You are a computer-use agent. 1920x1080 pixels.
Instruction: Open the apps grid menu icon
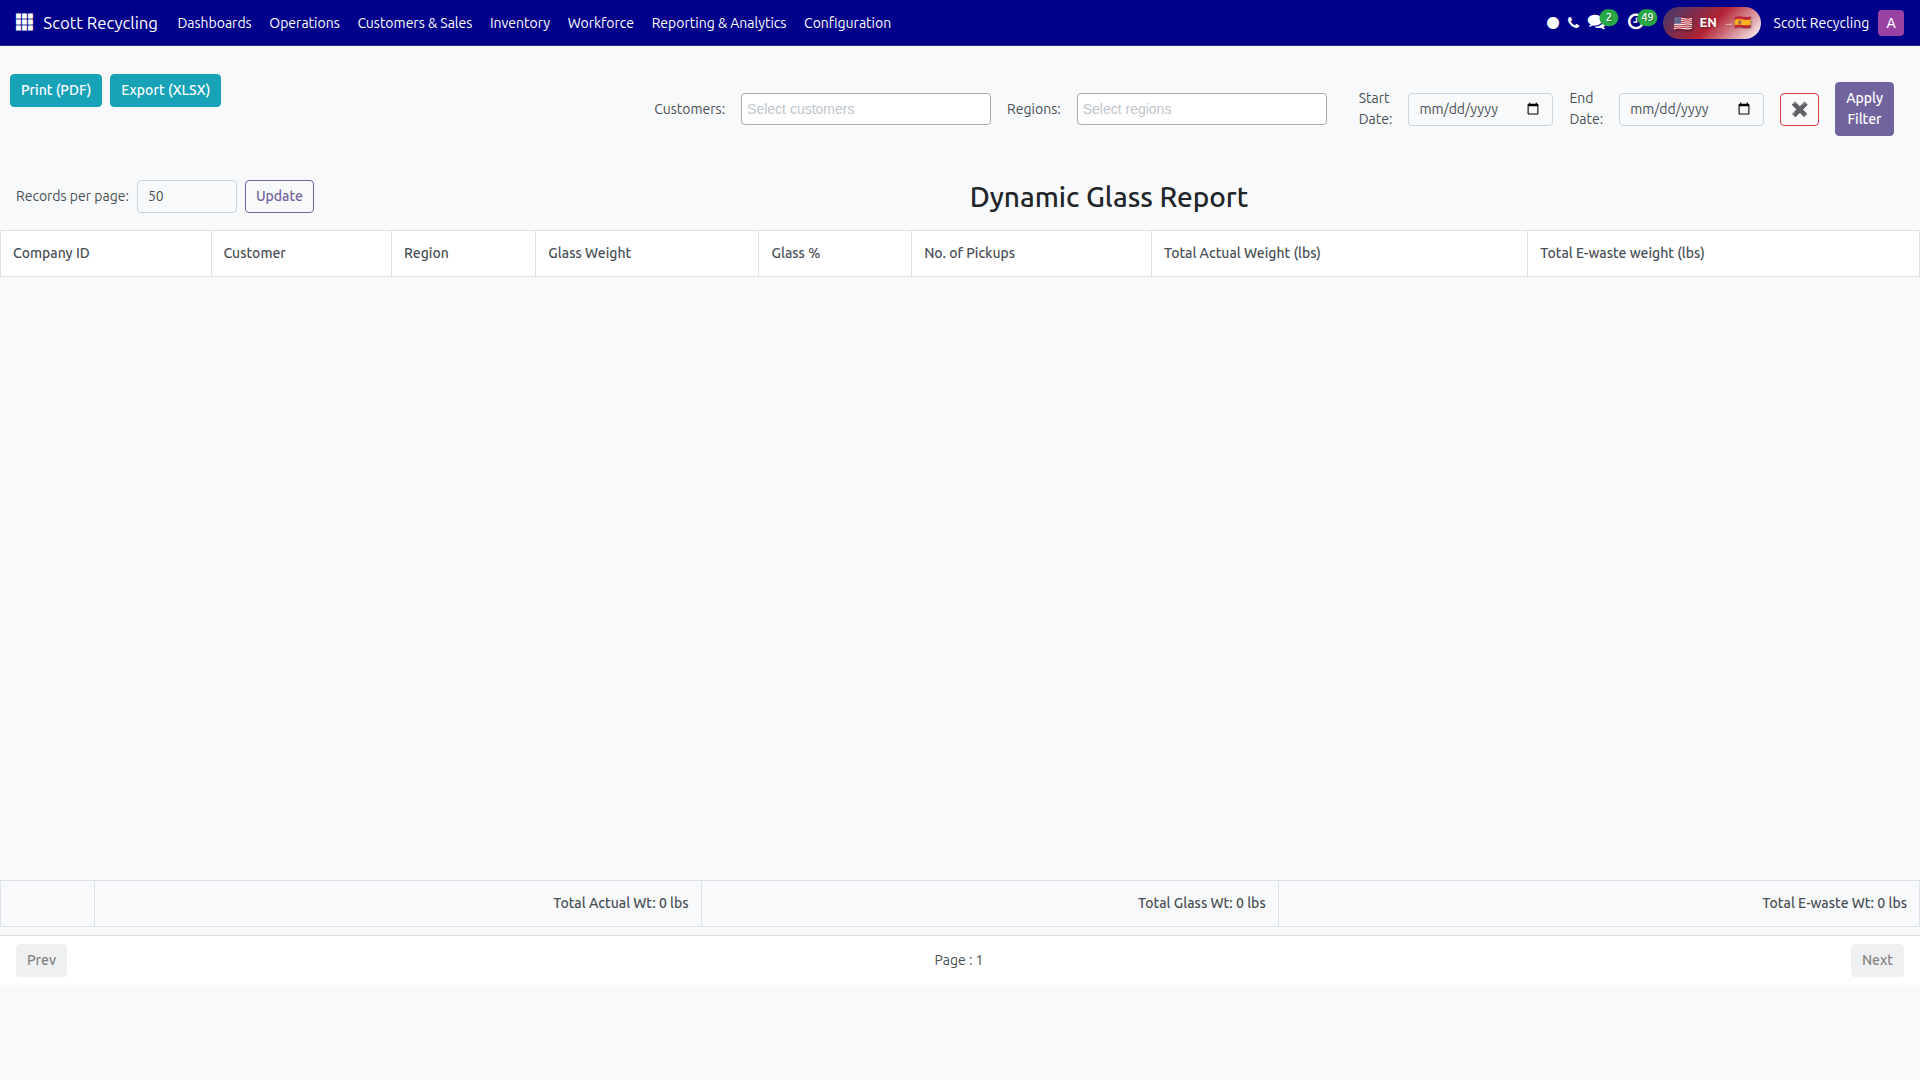(x=24, y=22)
